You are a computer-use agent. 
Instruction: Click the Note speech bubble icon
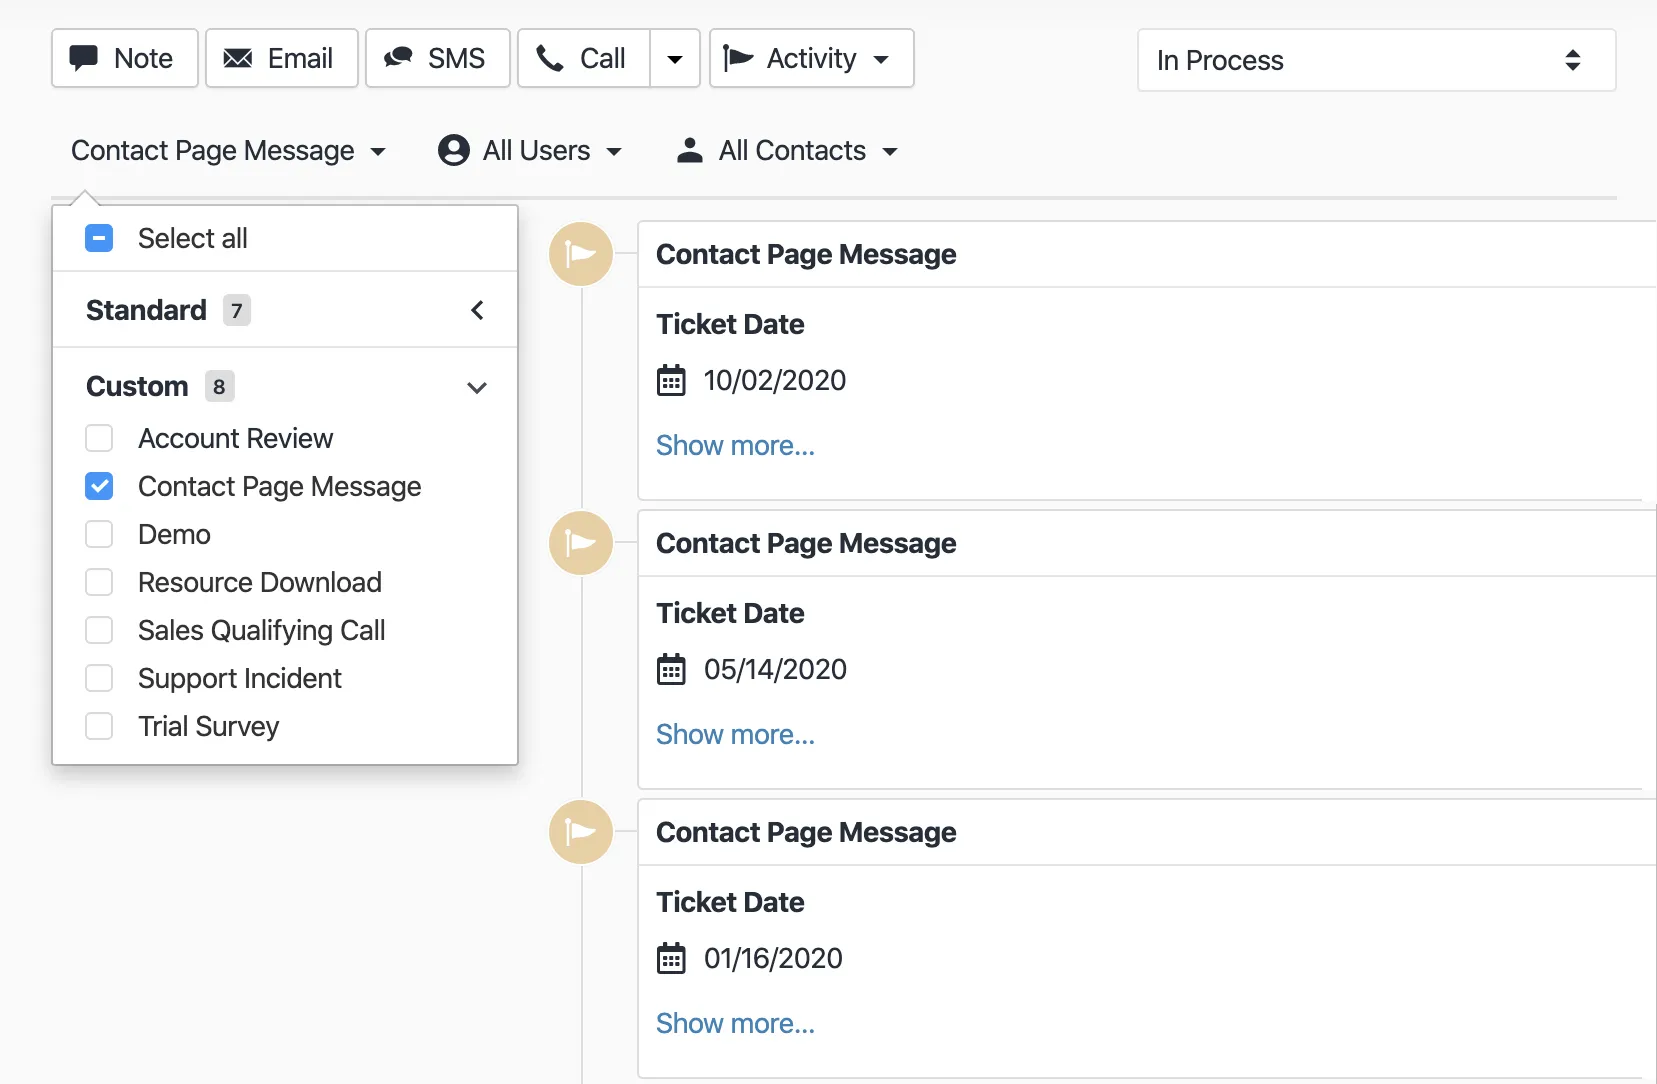(x=83, y=58)
